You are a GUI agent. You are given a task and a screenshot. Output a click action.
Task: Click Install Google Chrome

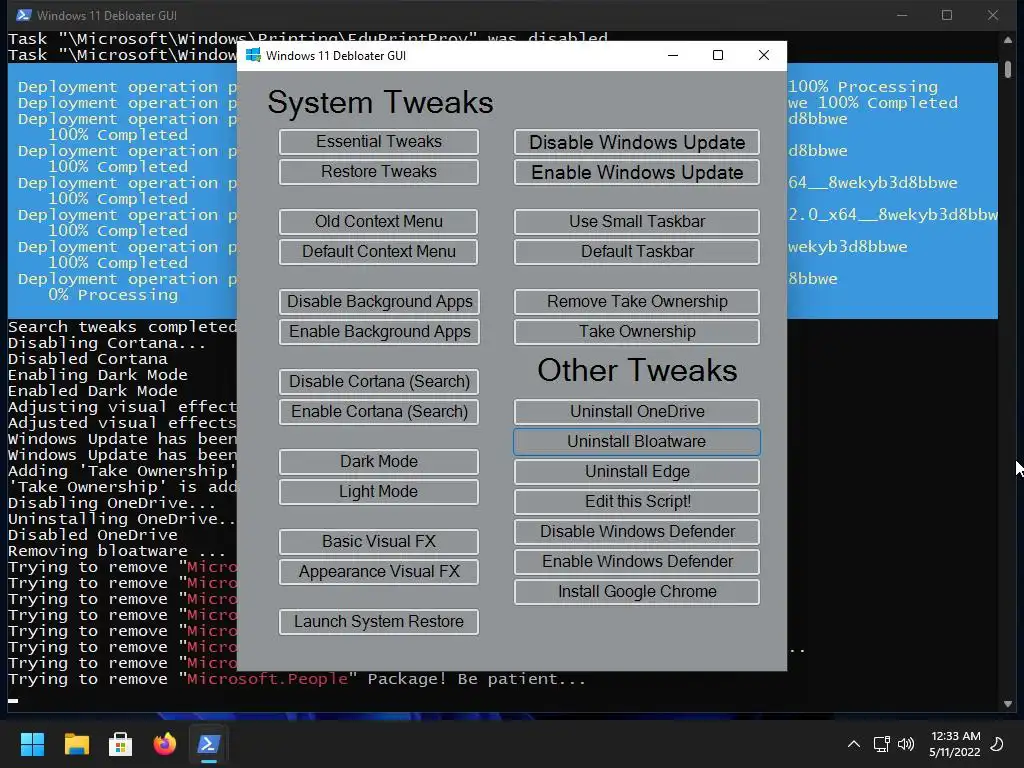pyautogui.click(x=637, y=592)
